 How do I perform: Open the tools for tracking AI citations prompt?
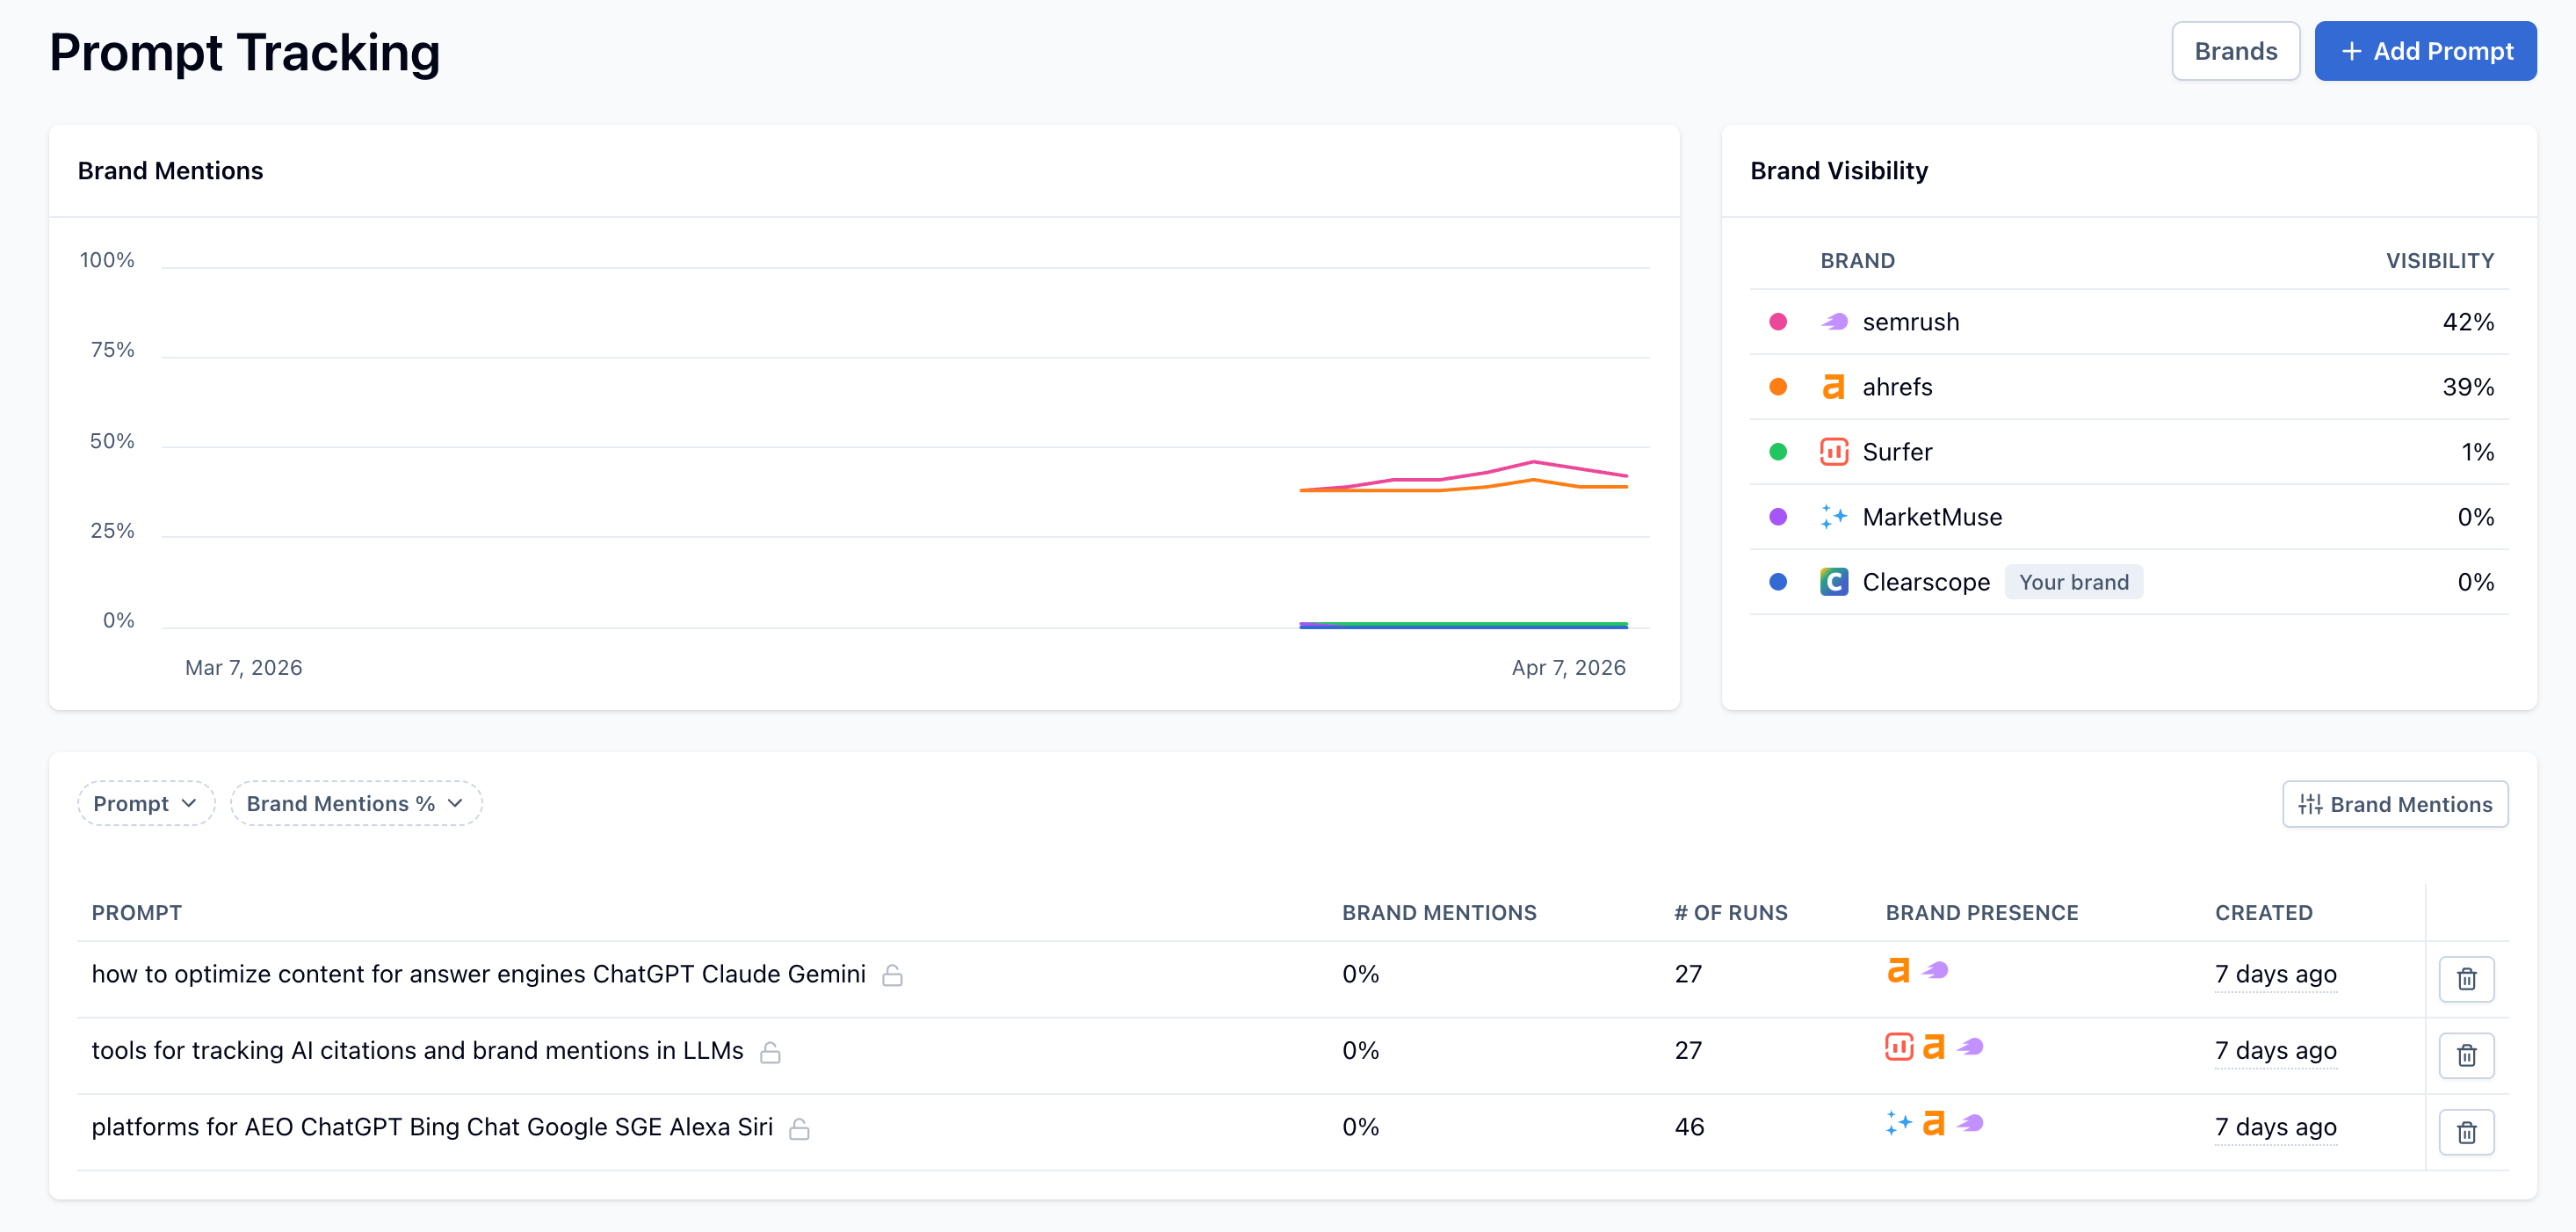coord(417,1051)
